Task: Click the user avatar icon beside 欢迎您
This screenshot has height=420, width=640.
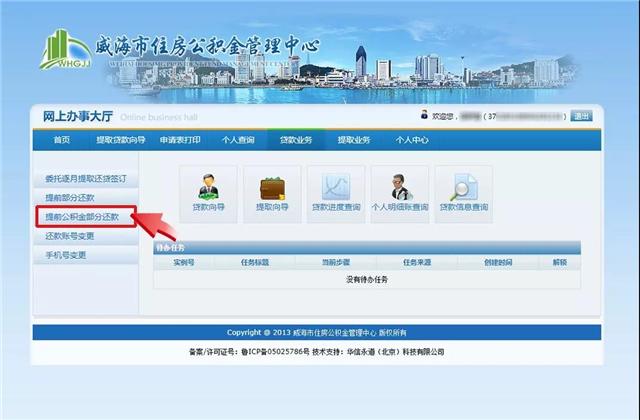Action: [x=424, y=115]
